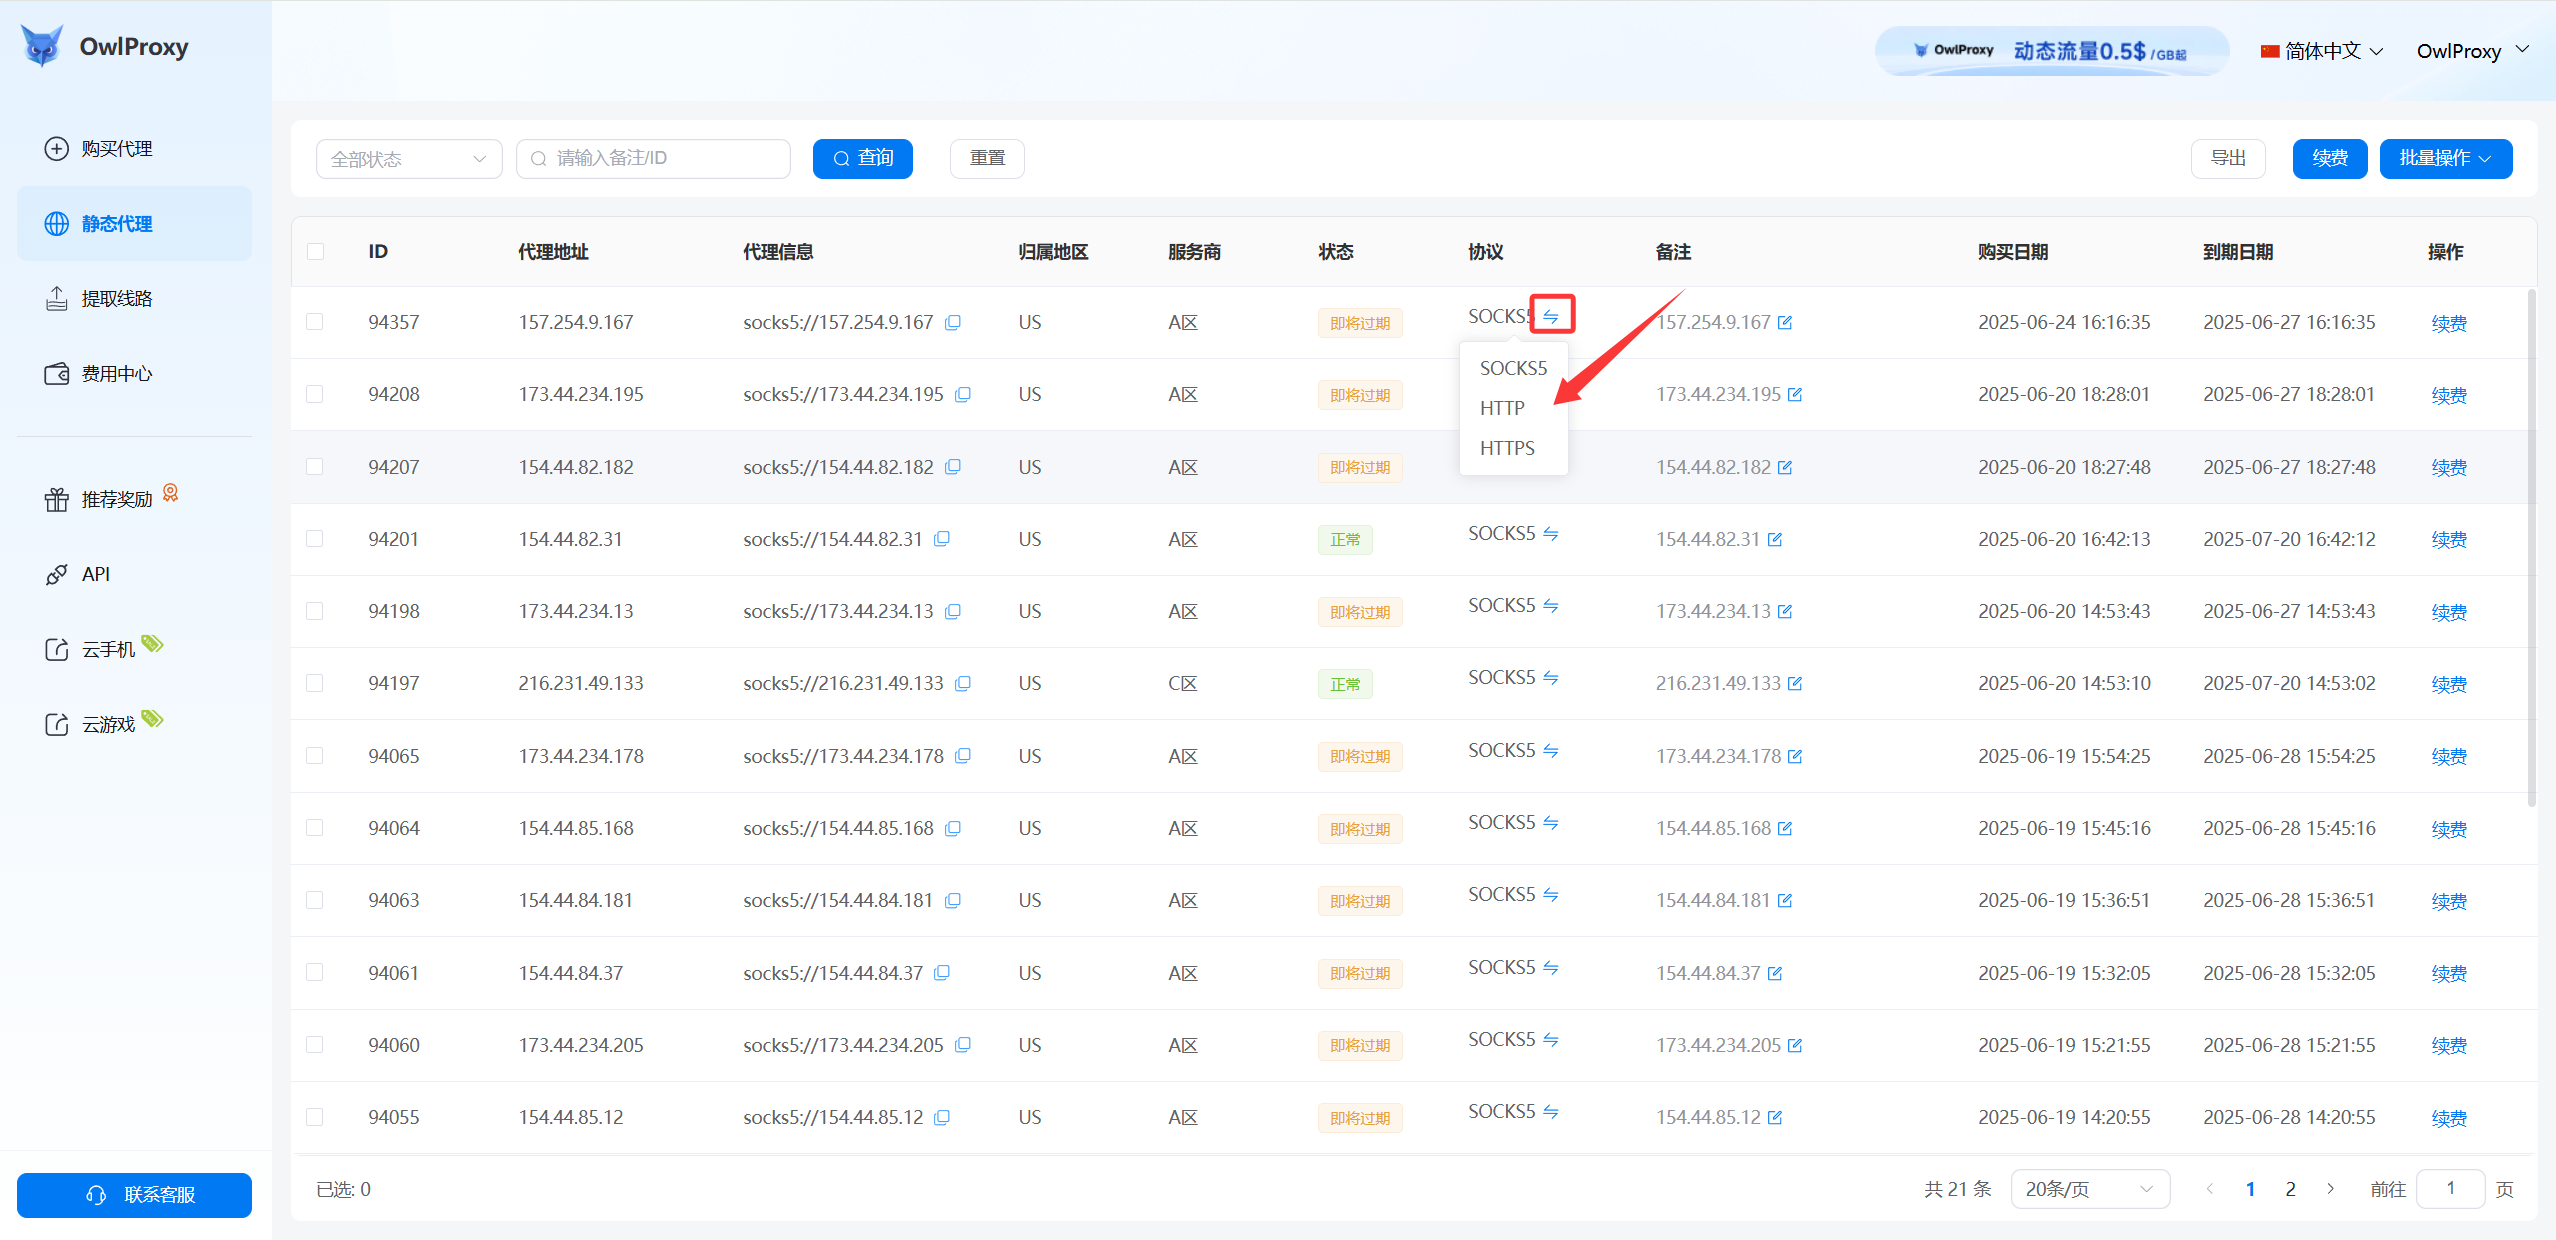Open the 全部状态 status filter dropdown
Image resolution: width=2556 pixels, height=1240 pixels.
409,159
